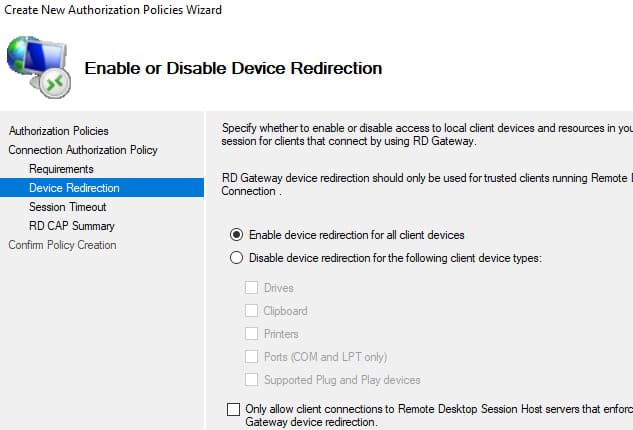Click the Clipboard label text
Screen dimensions: 633x430
pos(285,311)
